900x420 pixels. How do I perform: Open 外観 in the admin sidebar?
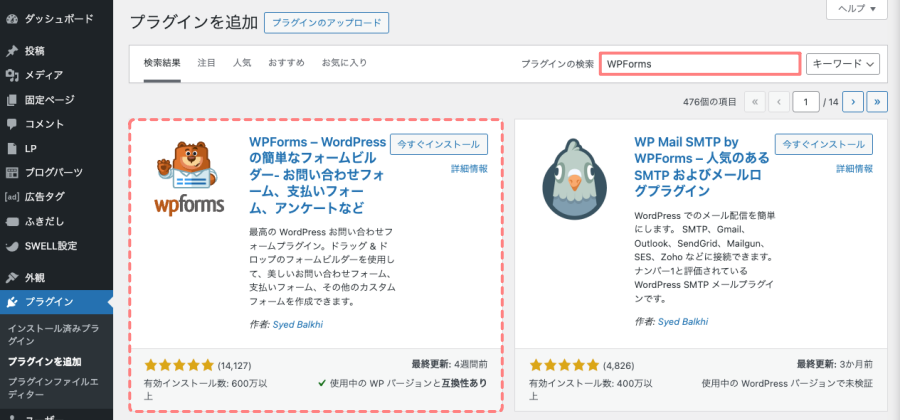pos(34,278)
